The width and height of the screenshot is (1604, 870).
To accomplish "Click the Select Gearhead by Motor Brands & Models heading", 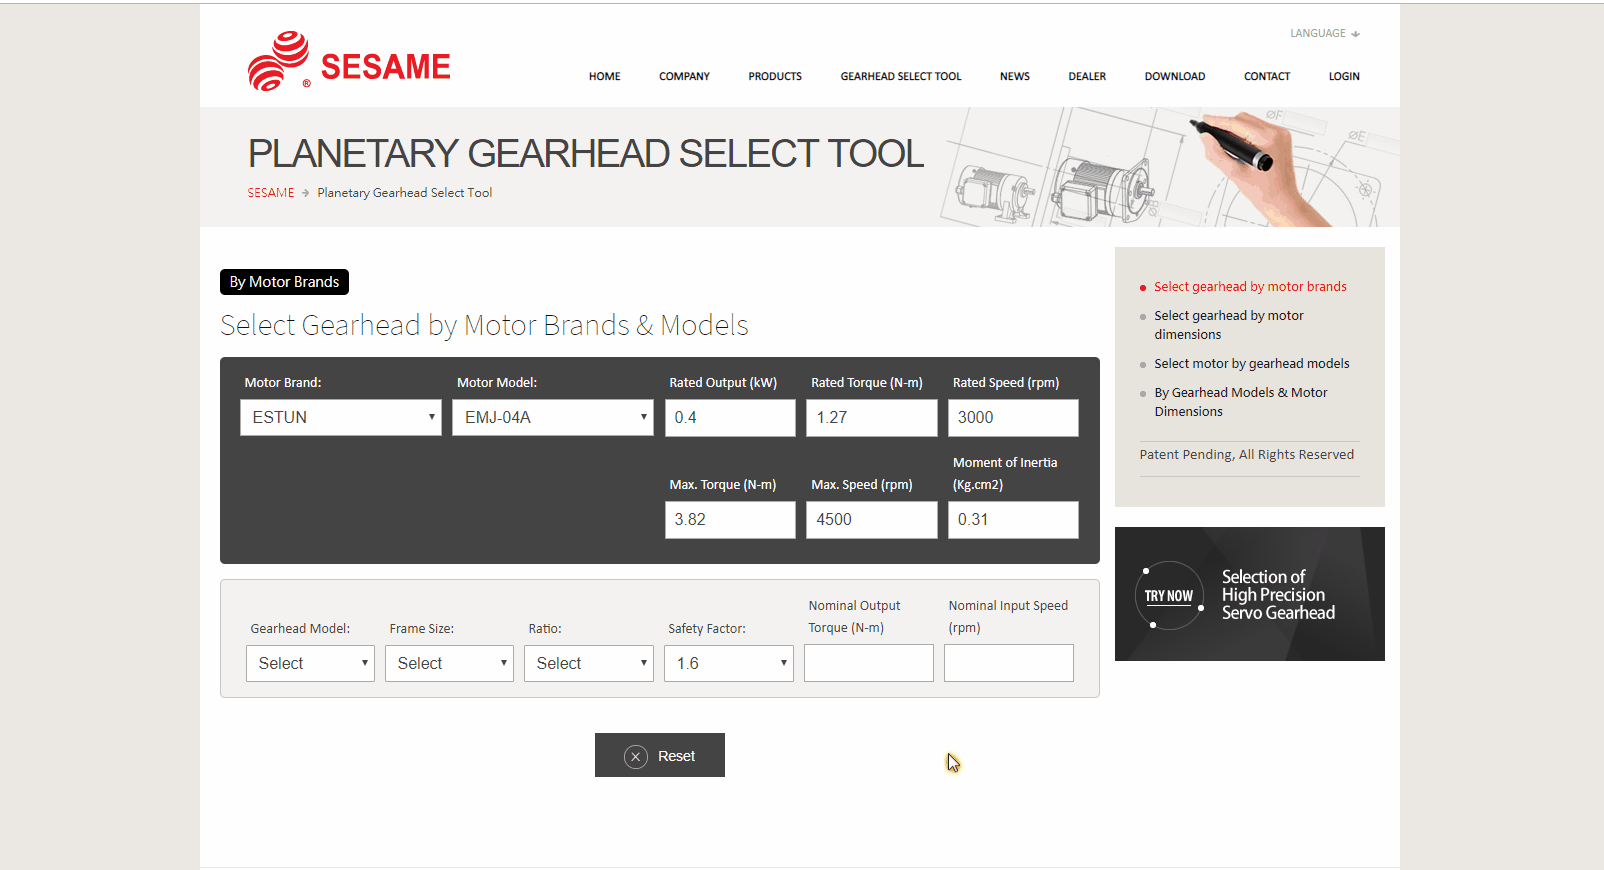I will point(484,325).
